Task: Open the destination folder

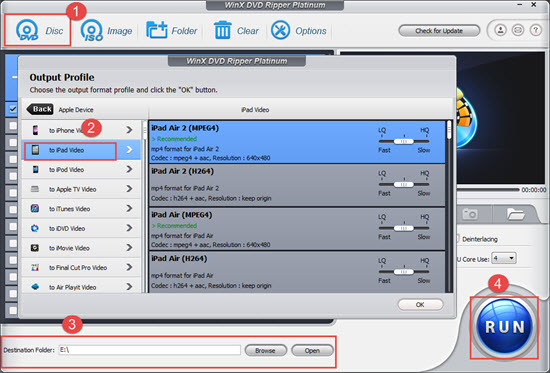Action: [312, 351]
